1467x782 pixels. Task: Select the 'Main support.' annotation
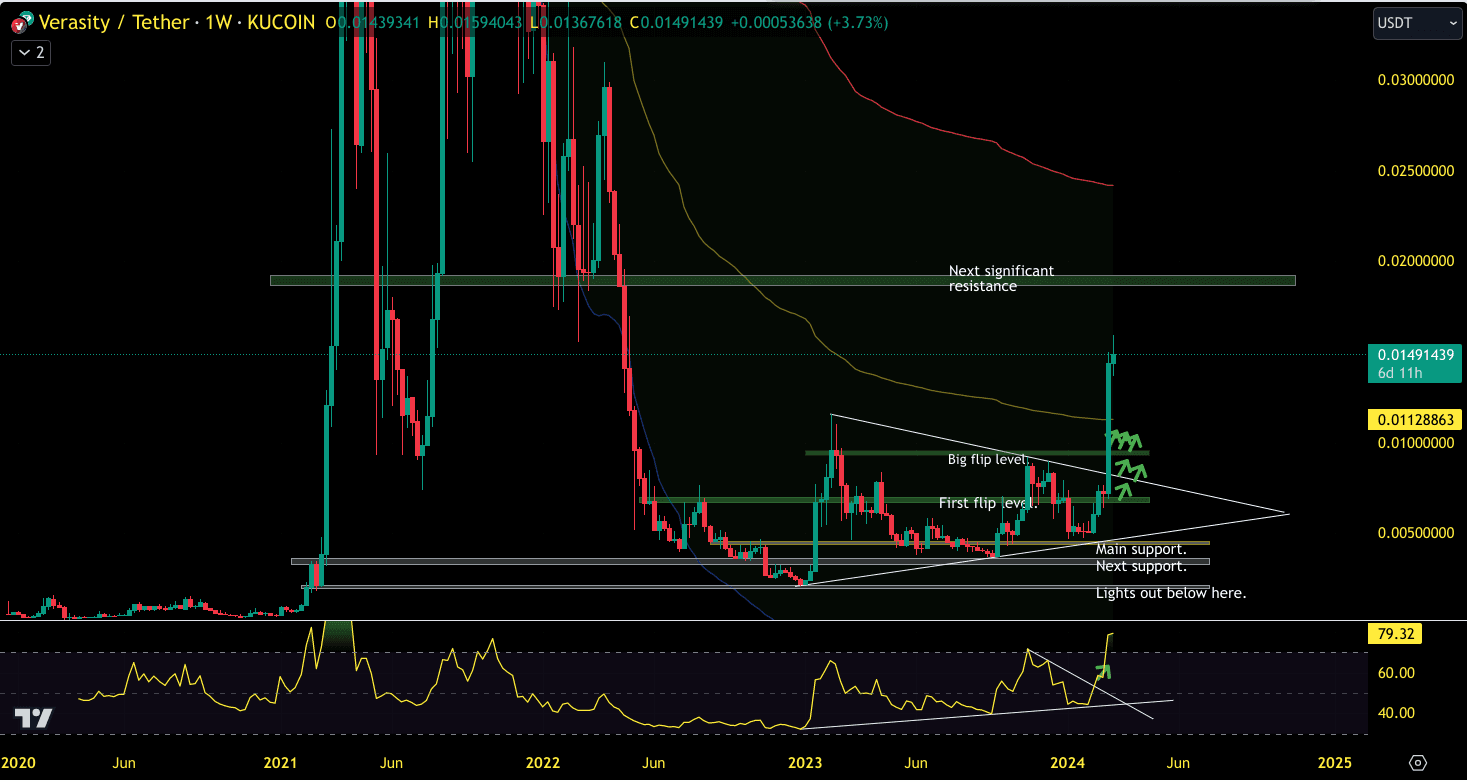(1141, 549)
